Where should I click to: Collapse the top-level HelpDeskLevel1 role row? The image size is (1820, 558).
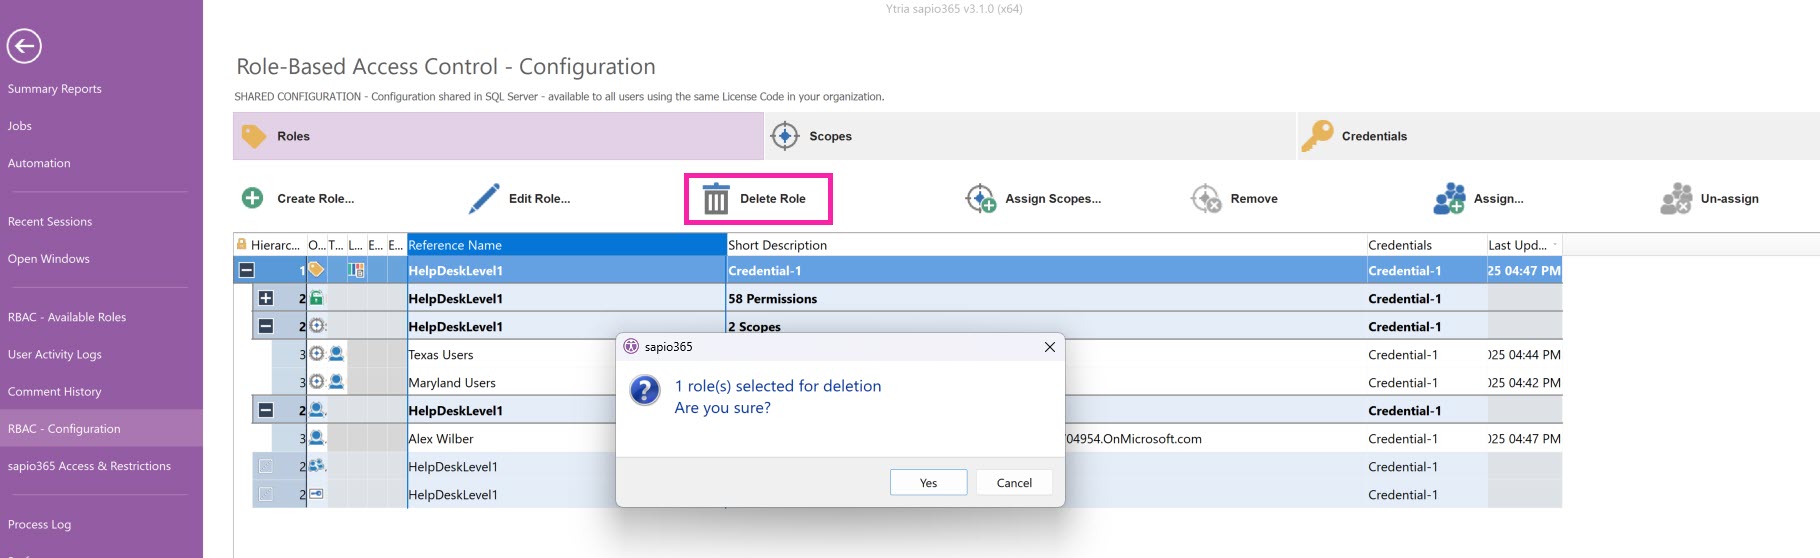click(246, 270)
